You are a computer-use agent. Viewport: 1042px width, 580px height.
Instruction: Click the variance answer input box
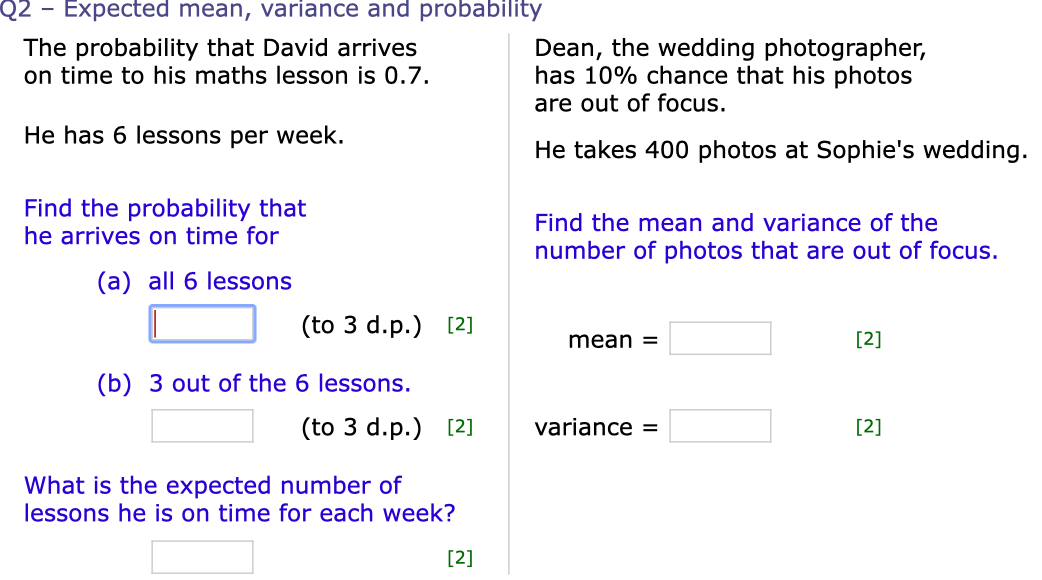click(x=720, y=426)
